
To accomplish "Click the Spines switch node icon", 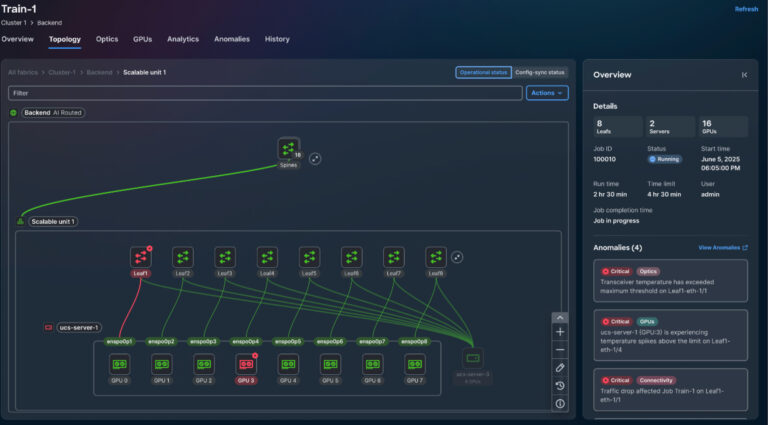I will pos(288,150).
